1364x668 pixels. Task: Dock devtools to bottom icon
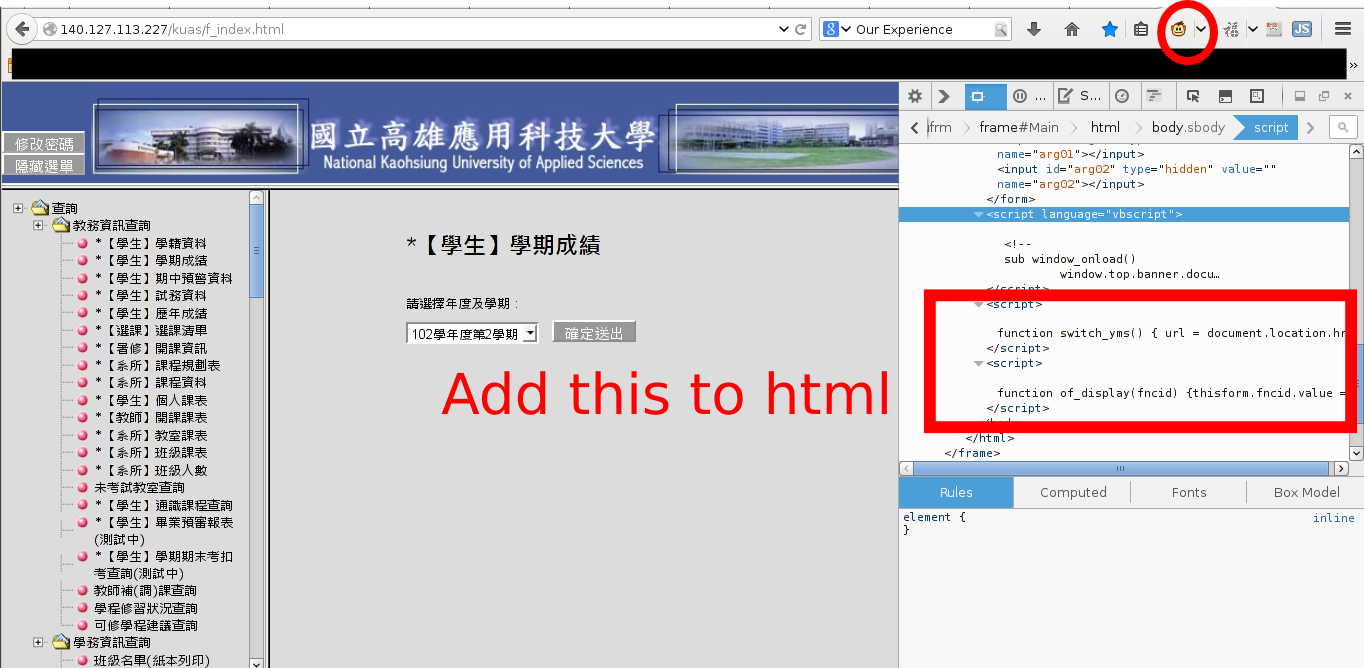click(1300, 96)
